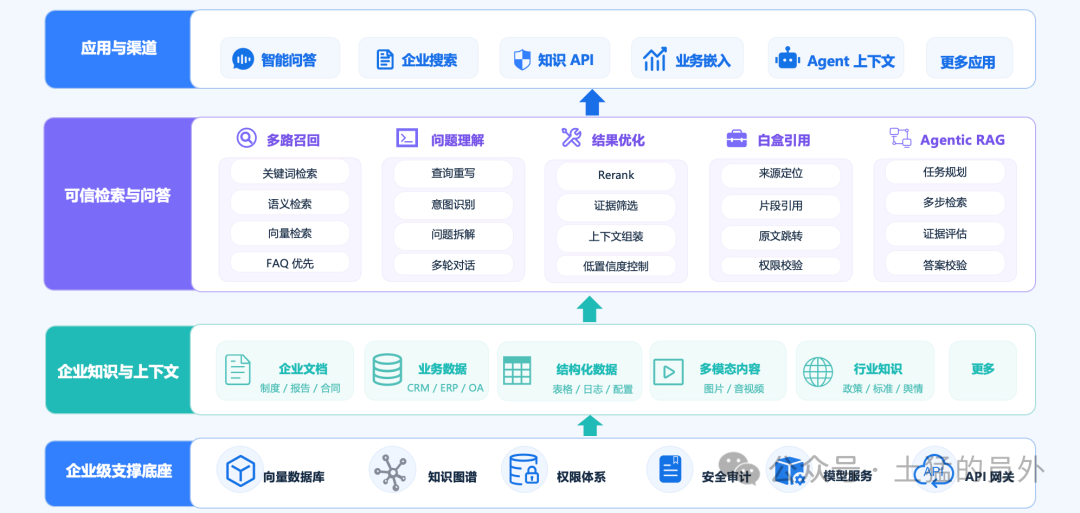Click the 知识图谱 label text
1080x513 pixels.
click(x=452, y=477)
